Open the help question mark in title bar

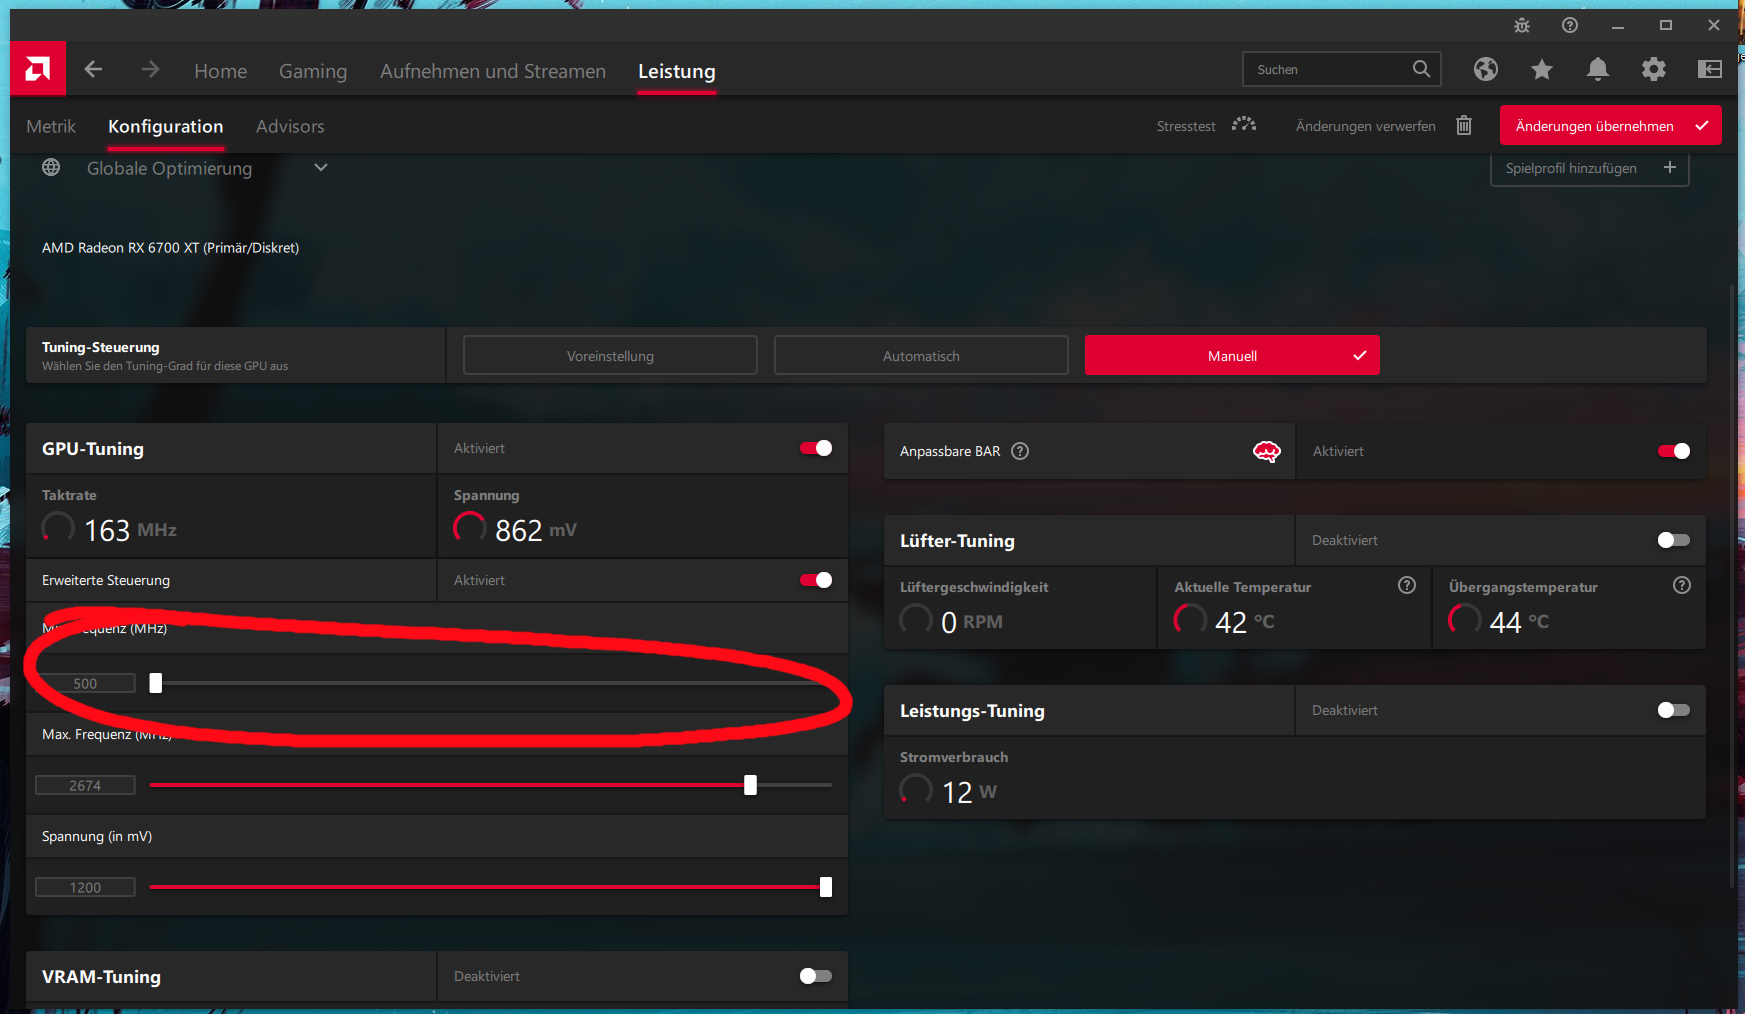1570,25
